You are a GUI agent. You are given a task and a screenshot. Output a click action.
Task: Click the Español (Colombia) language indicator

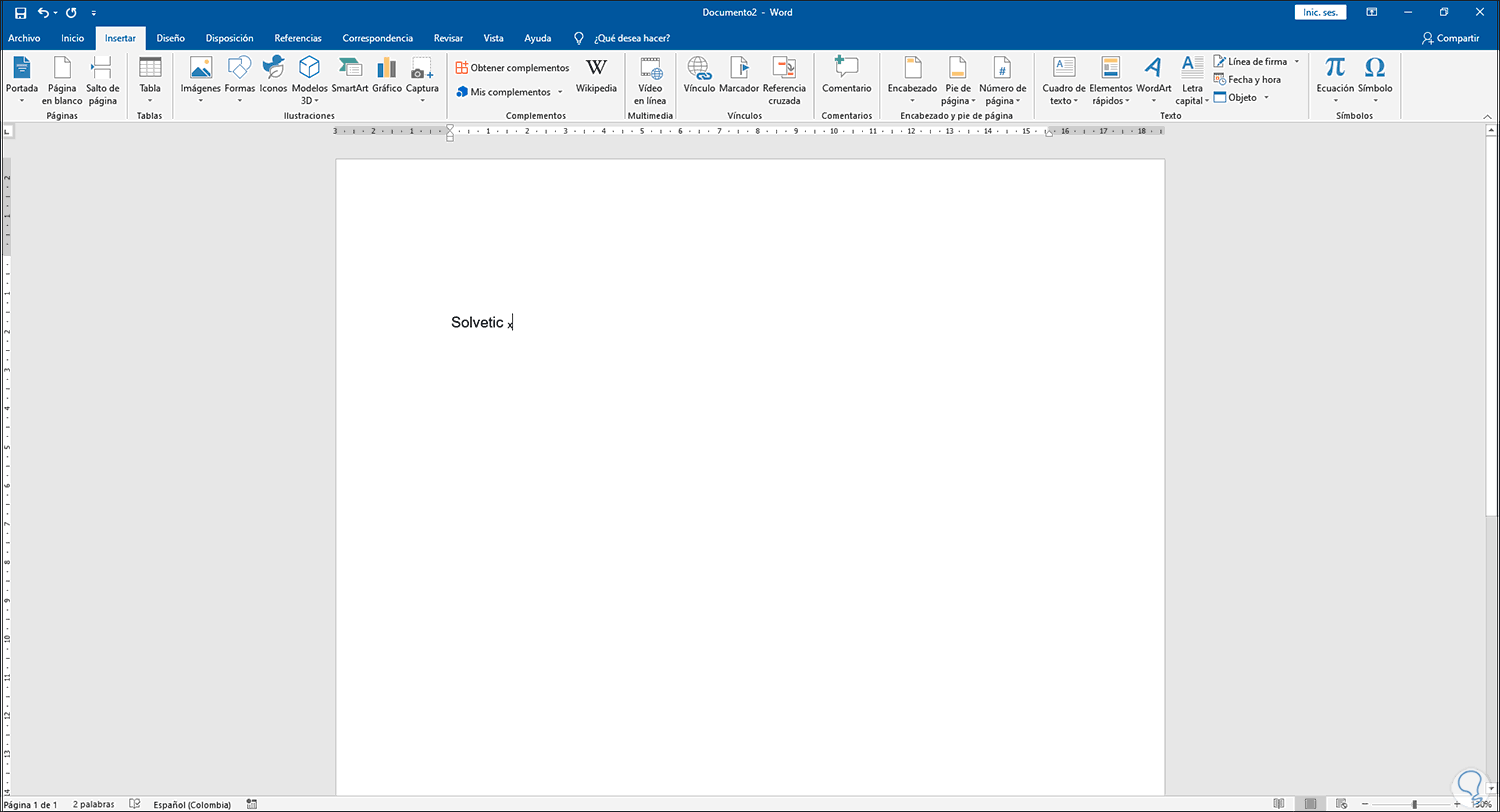[192, 804]
